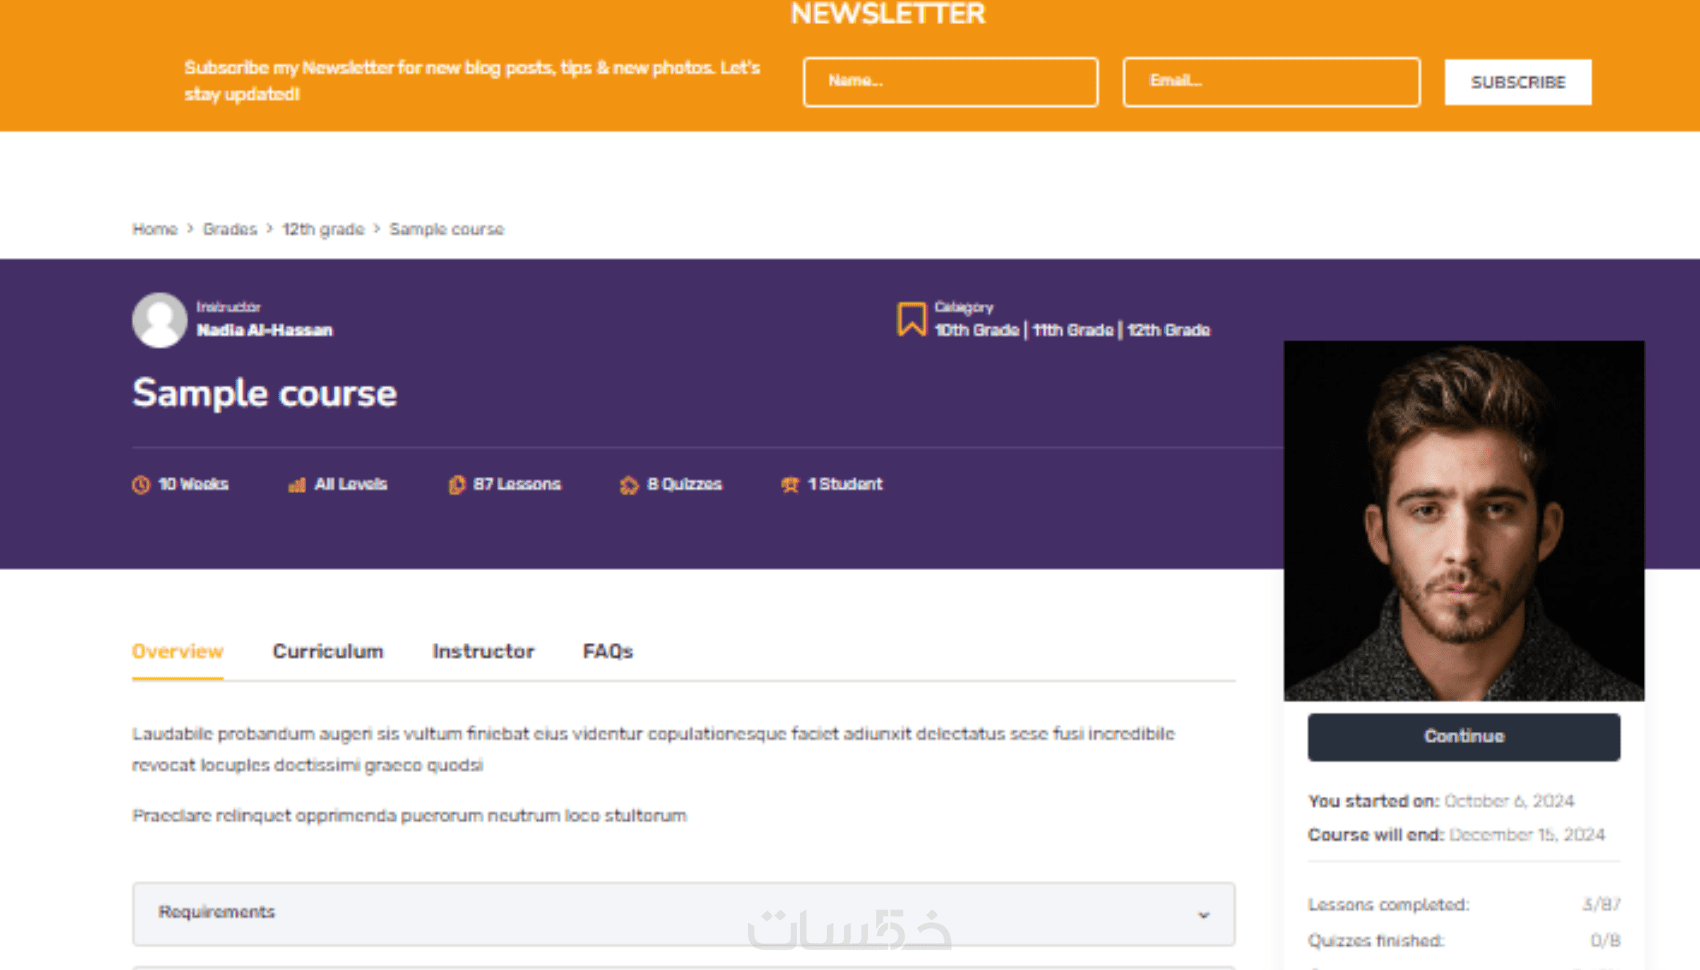The image size is (1700, 970).
Task: Click the newsletter Email input field
Action: point(1271,82)
